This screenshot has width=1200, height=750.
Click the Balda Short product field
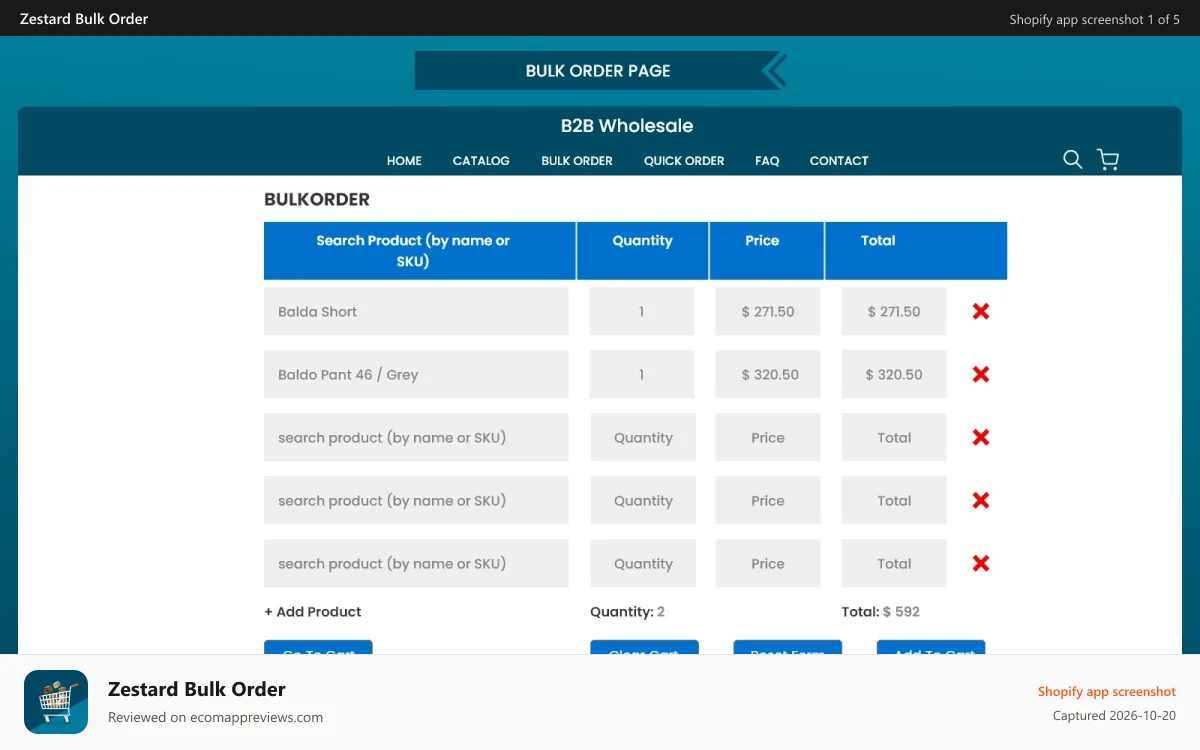point(416,312)
